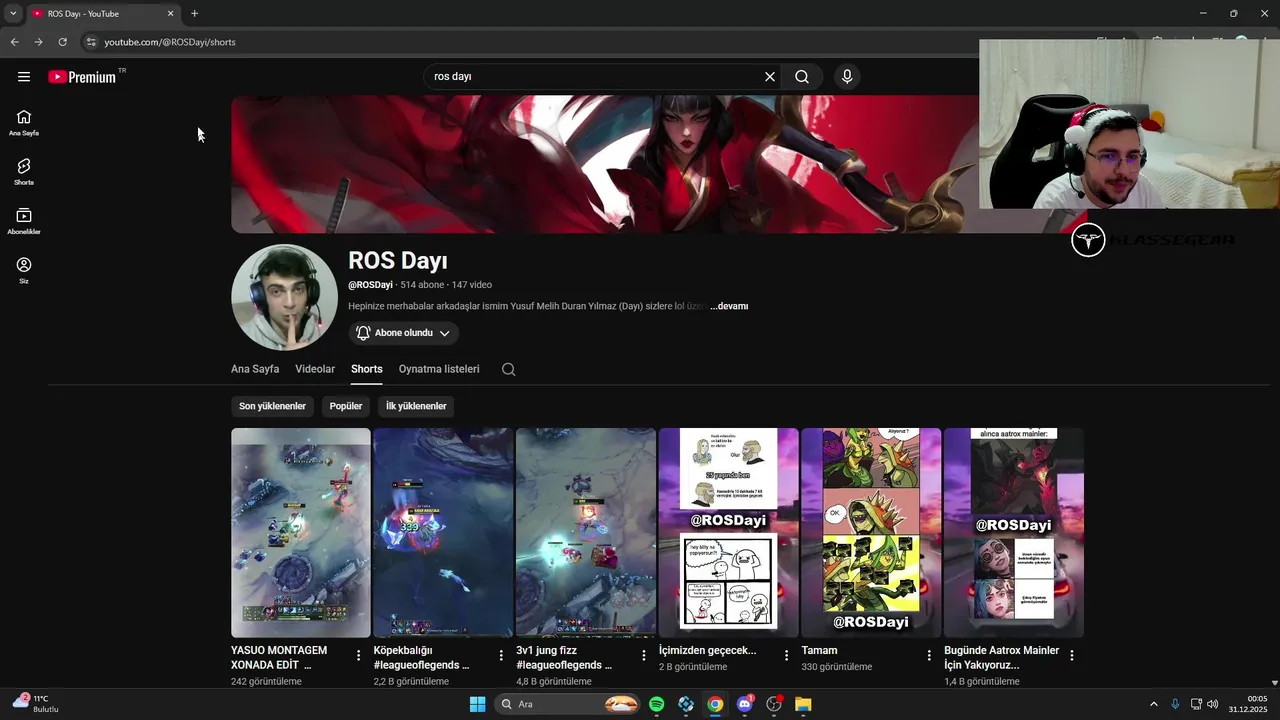Click the YASUO MONTAGEM XONADA EDİT title

[280, 657]
